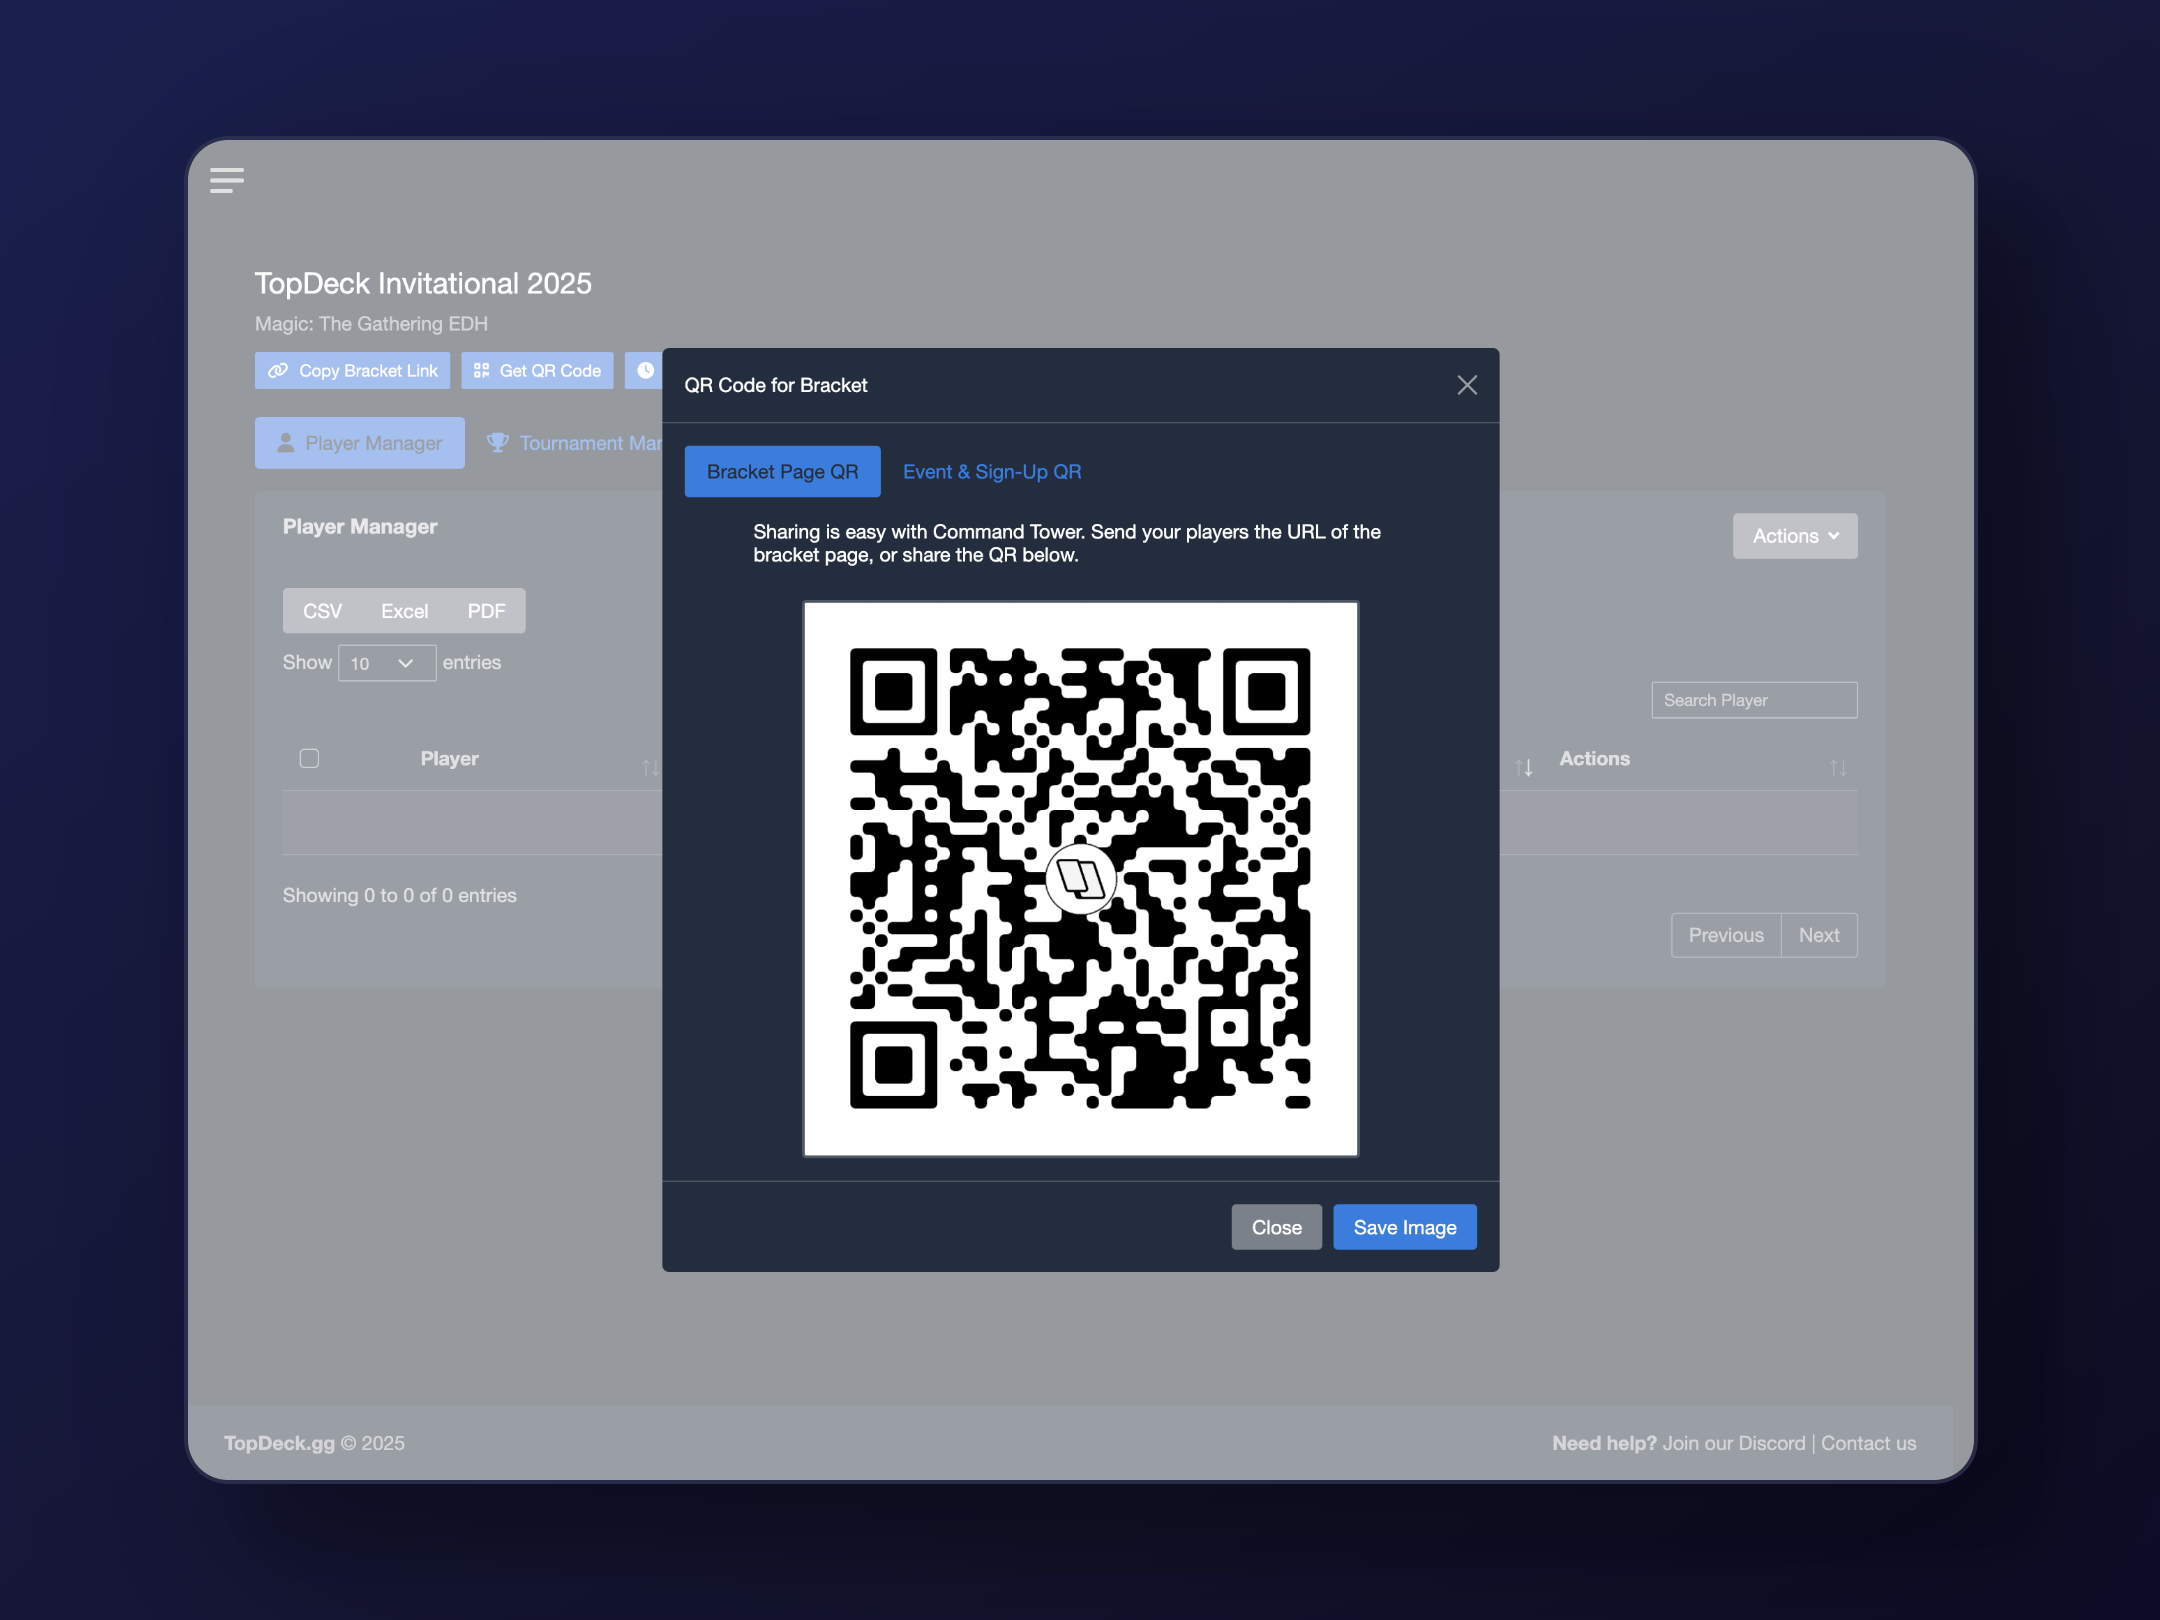
Task: Toggle the select-all players checkbox
Action: pyautogui.click(x=309, y=759)
